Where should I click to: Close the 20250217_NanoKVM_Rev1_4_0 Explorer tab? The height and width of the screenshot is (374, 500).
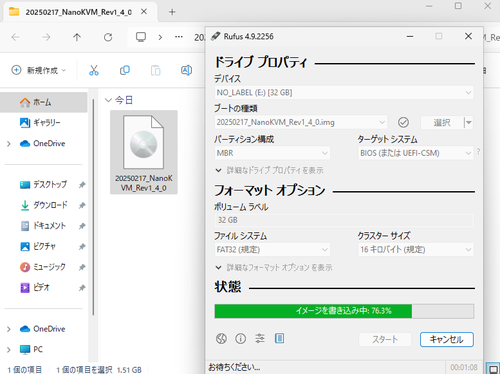point(144,12)
